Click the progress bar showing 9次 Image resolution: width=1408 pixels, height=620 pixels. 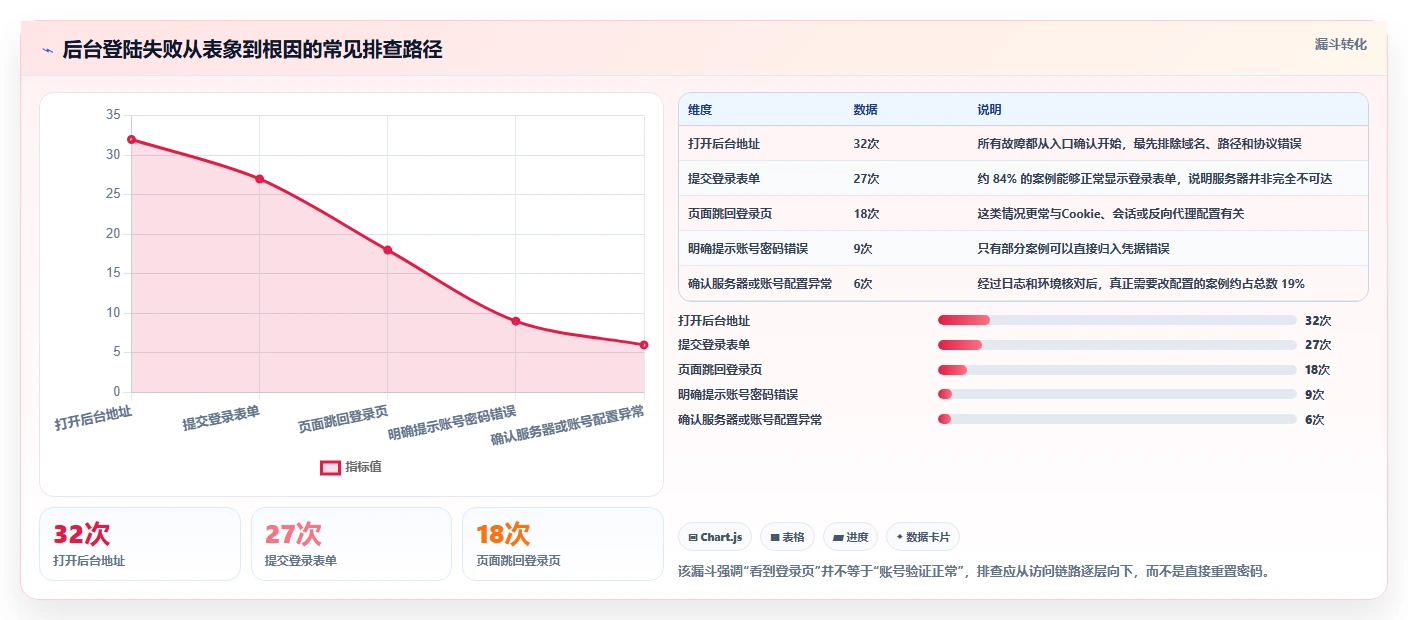[1117, 395]
